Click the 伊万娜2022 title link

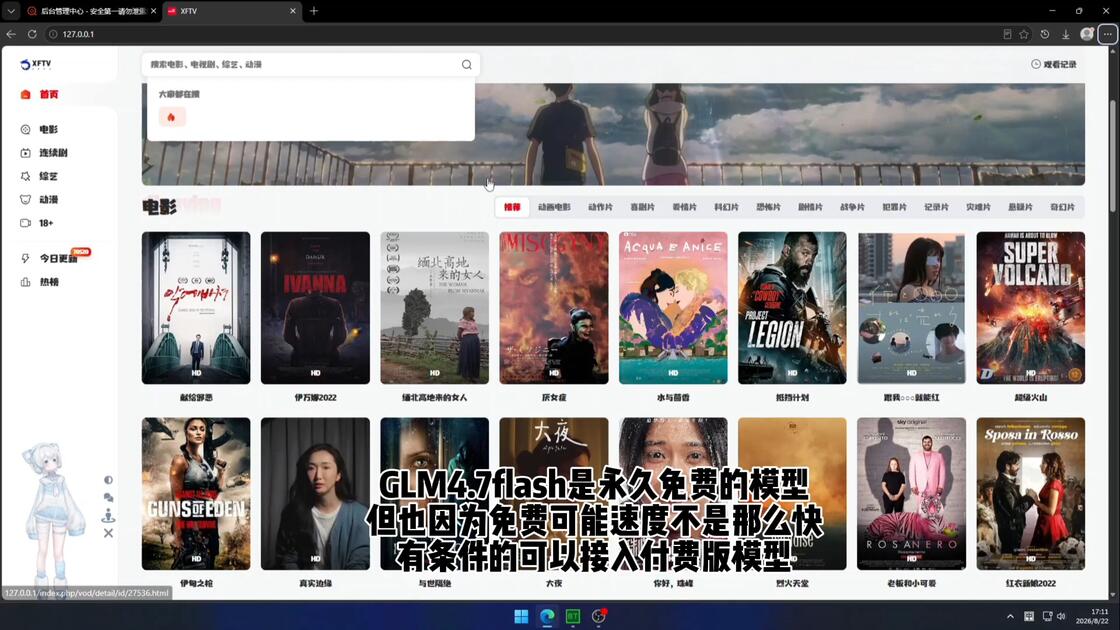315,398
